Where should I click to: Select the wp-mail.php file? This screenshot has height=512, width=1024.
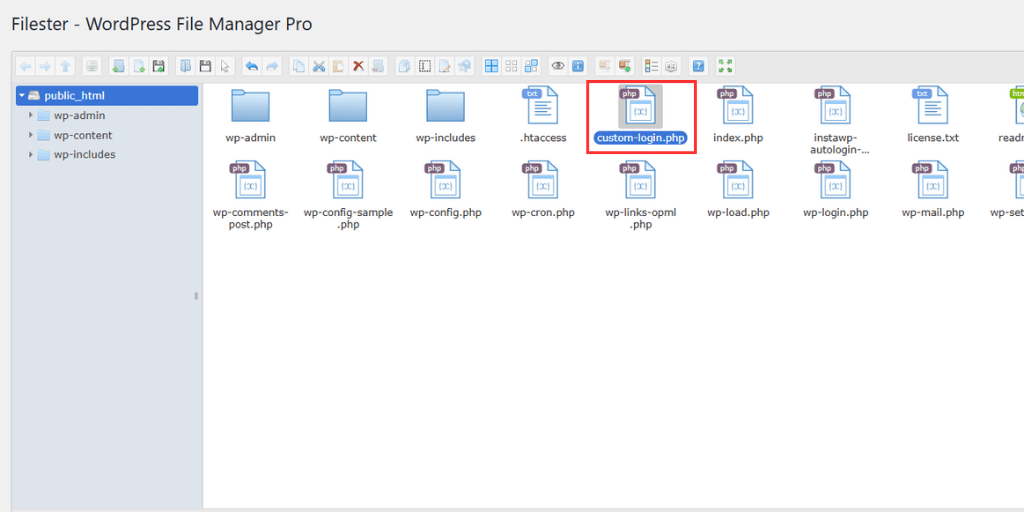(x=933, y=190)
